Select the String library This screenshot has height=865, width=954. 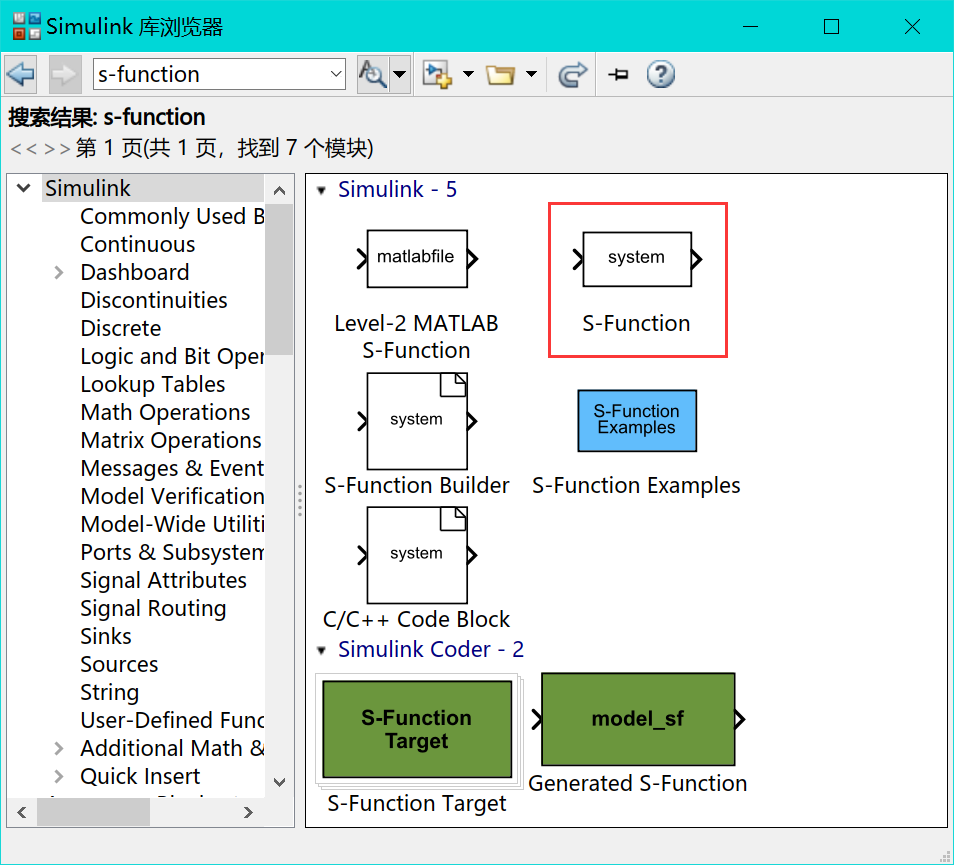coord(110,692)
